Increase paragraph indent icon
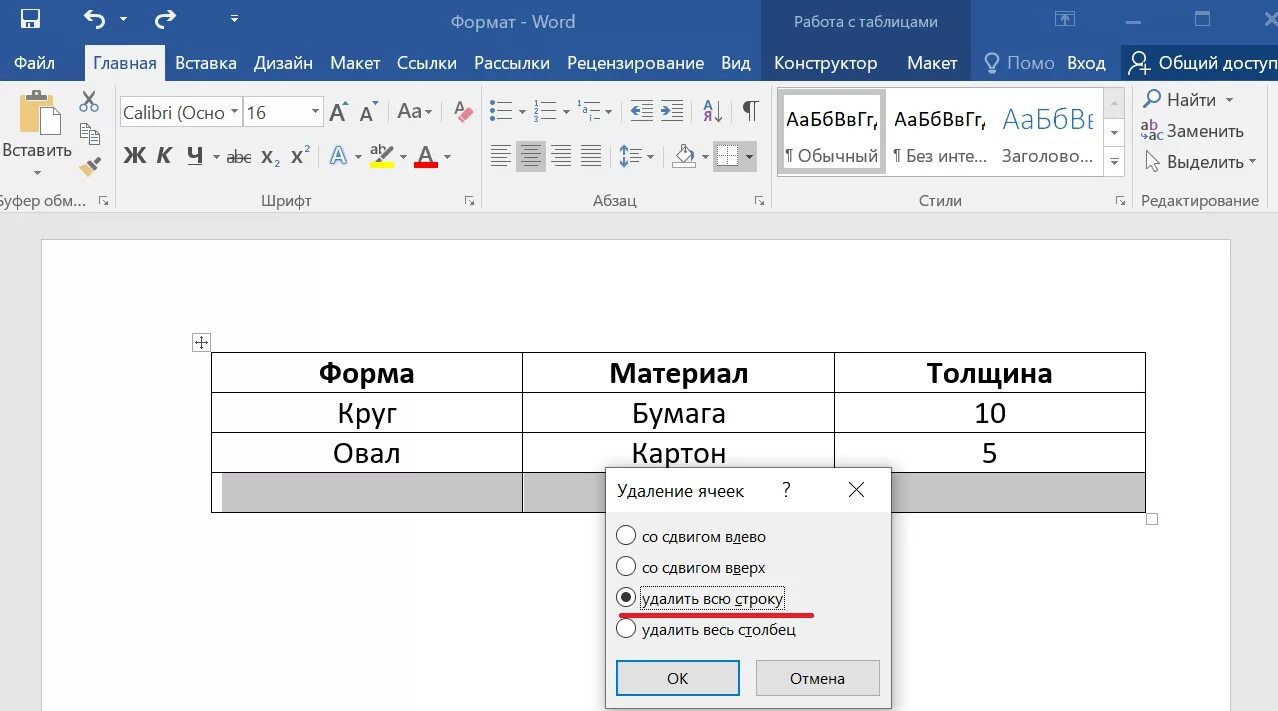The width and height of the screenshot is (1278, 711). tap(672, 111)
